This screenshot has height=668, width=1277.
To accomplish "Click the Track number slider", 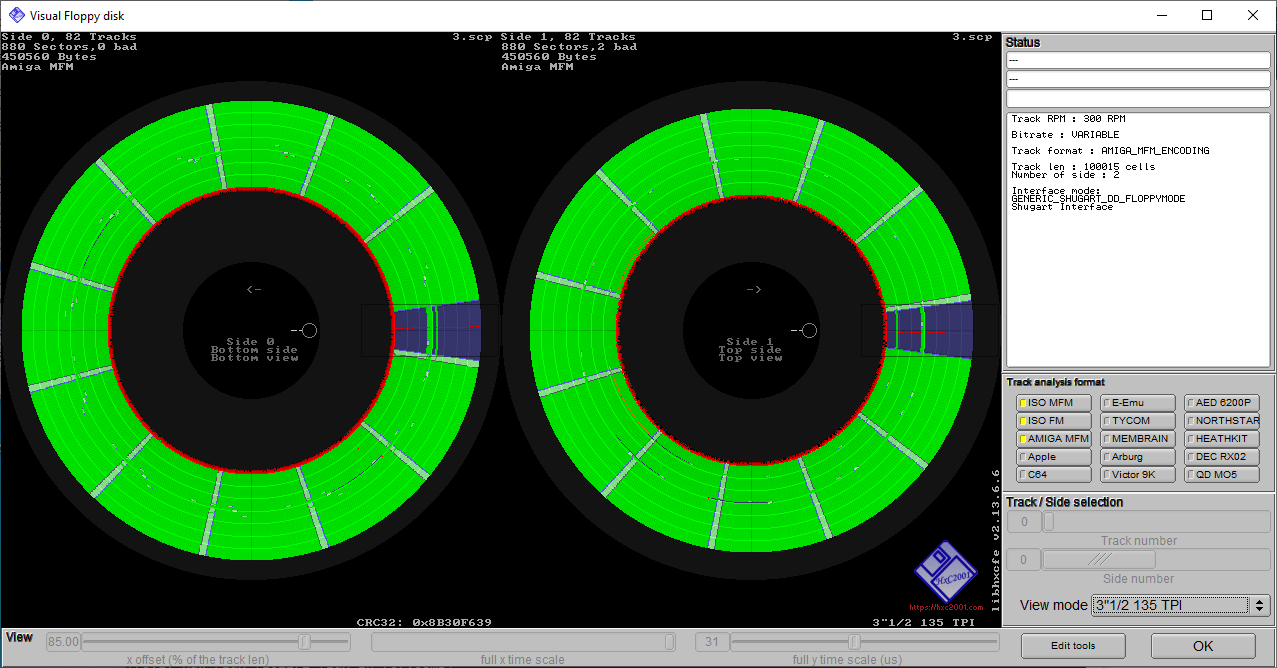I will click(1157, 522).
